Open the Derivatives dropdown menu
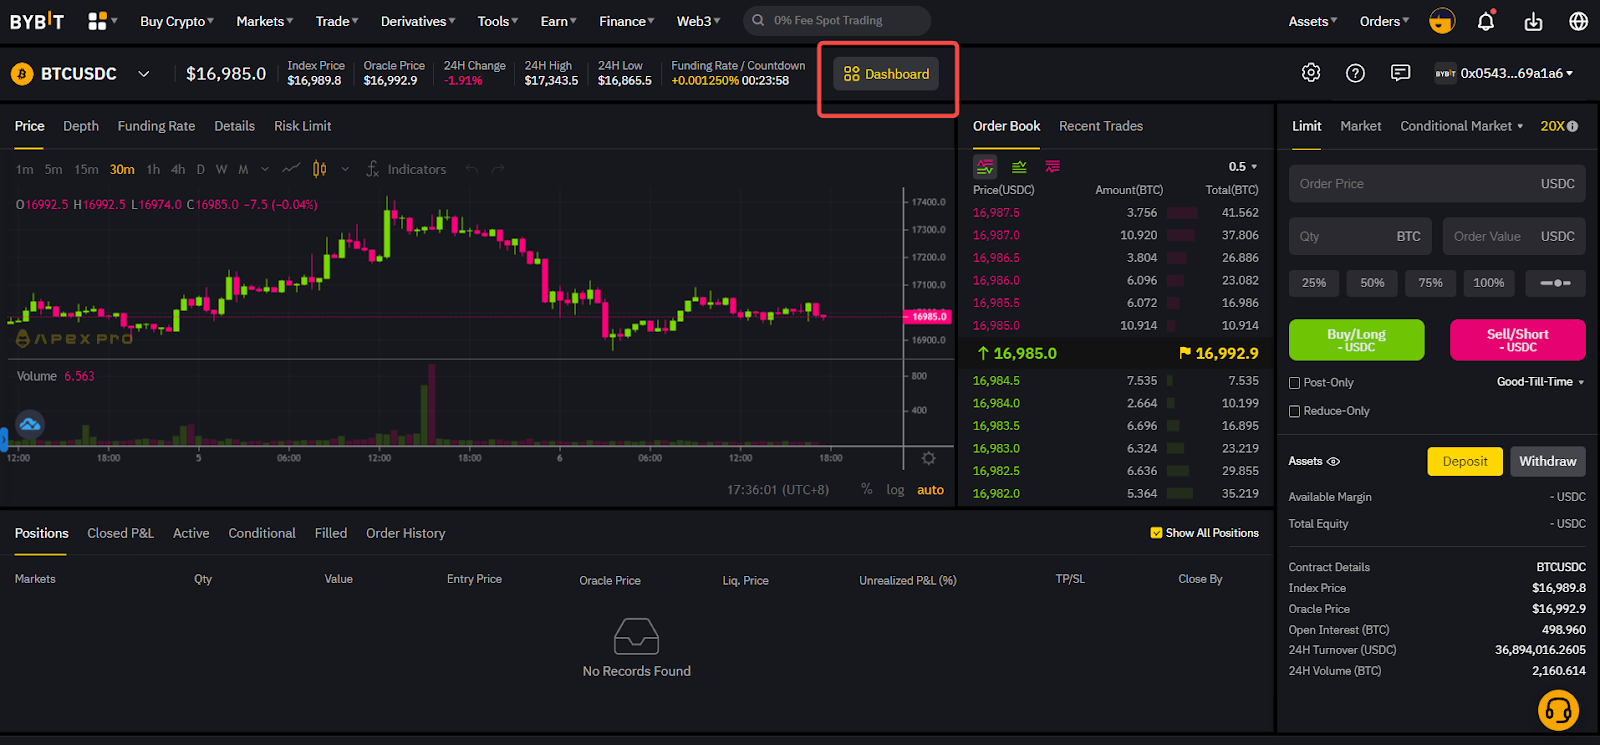 click(418, 21)
